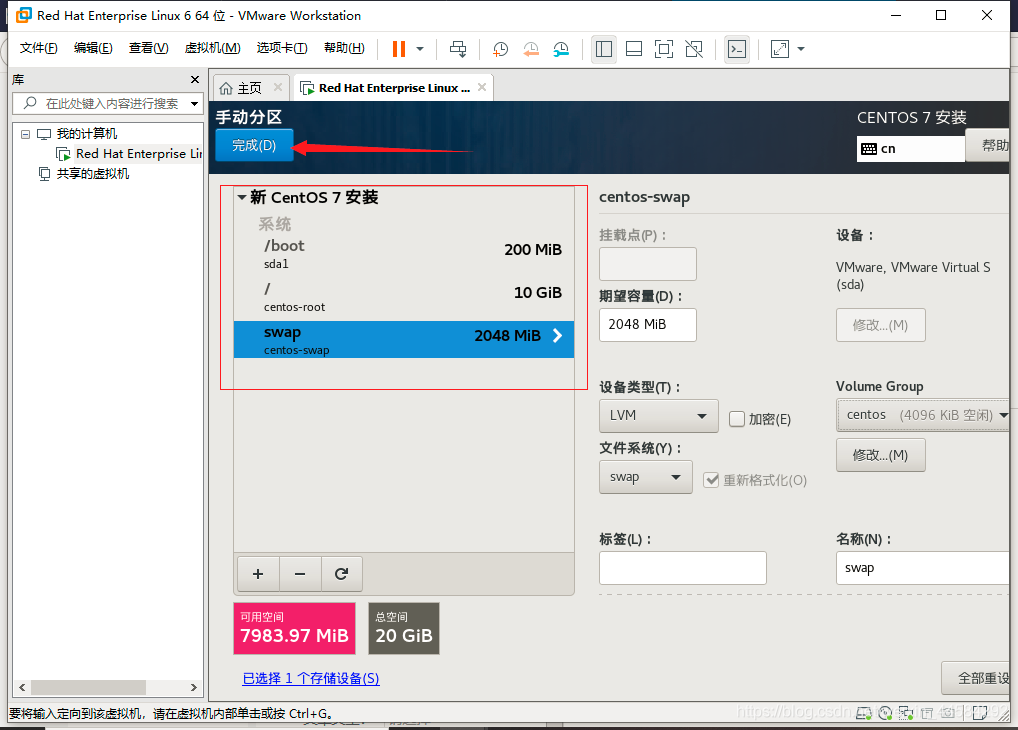The width and height of the screenshot is (1018, 730).
Task: Click the 期望容量 field showing 2048 MiB
Action: tap(648, 325)
